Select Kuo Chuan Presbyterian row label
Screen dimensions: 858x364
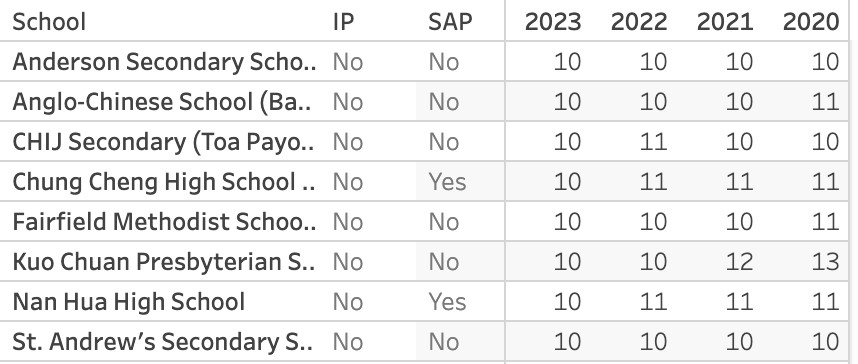pyautogui.click(x=164, y=262)
